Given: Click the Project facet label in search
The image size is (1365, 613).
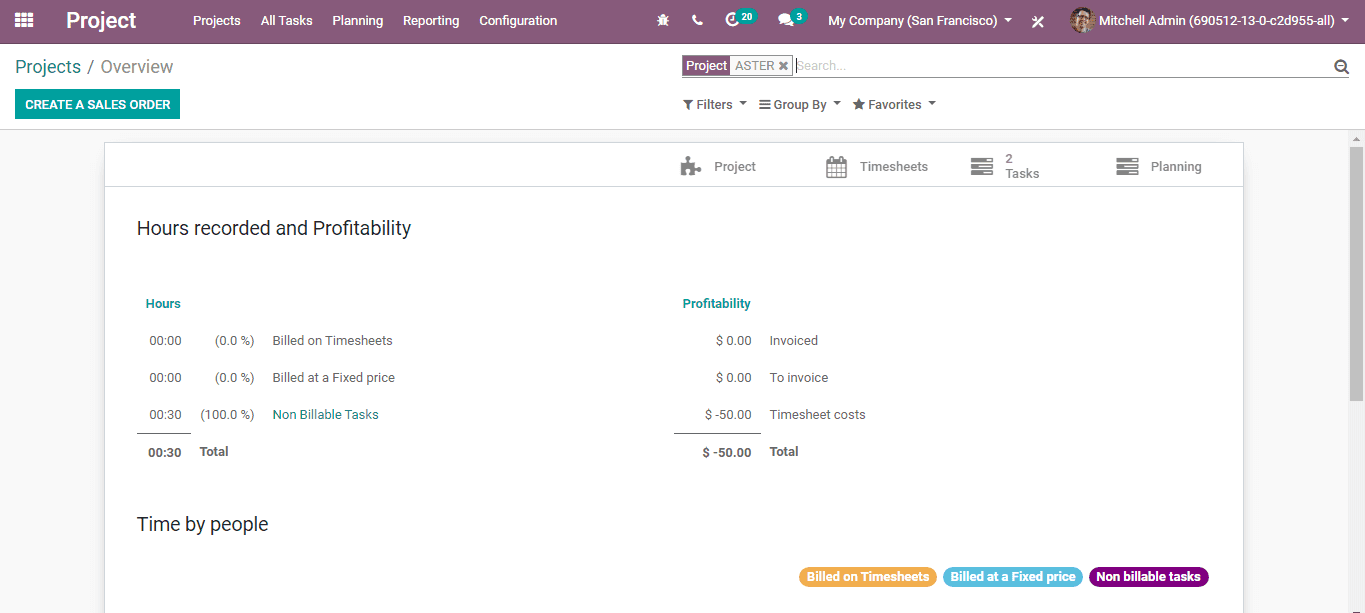Looking at the screenshot, I should 706,66.
